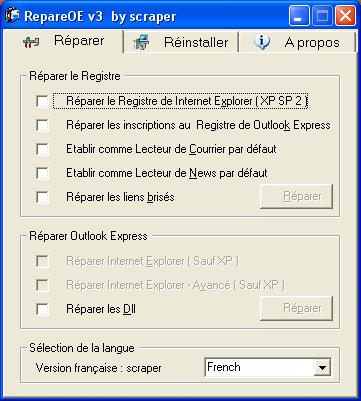361x401 pixels.
Task: Select the Réparer les liens brisés checkbox
Action: [42, 197]
